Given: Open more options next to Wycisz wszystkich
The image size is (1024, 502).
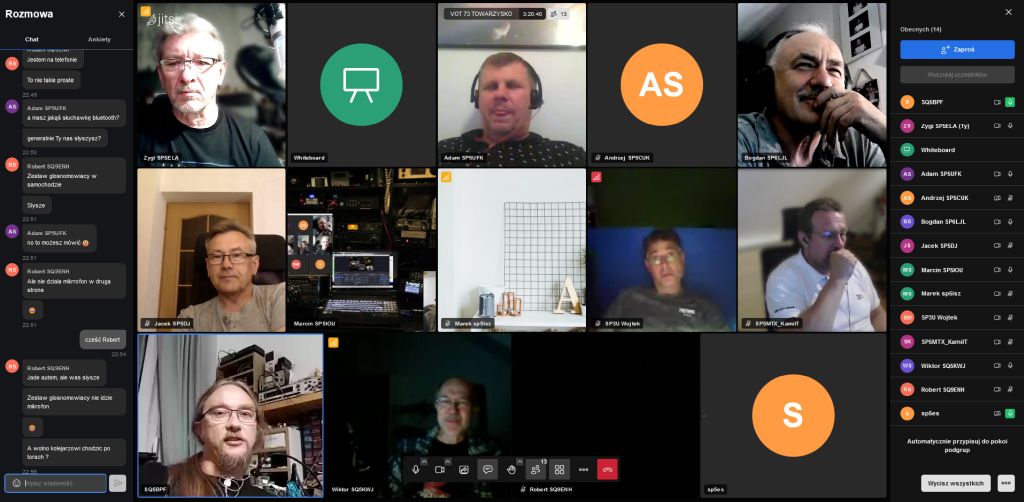Looking at the screenshot, I should coord(1006,483).
